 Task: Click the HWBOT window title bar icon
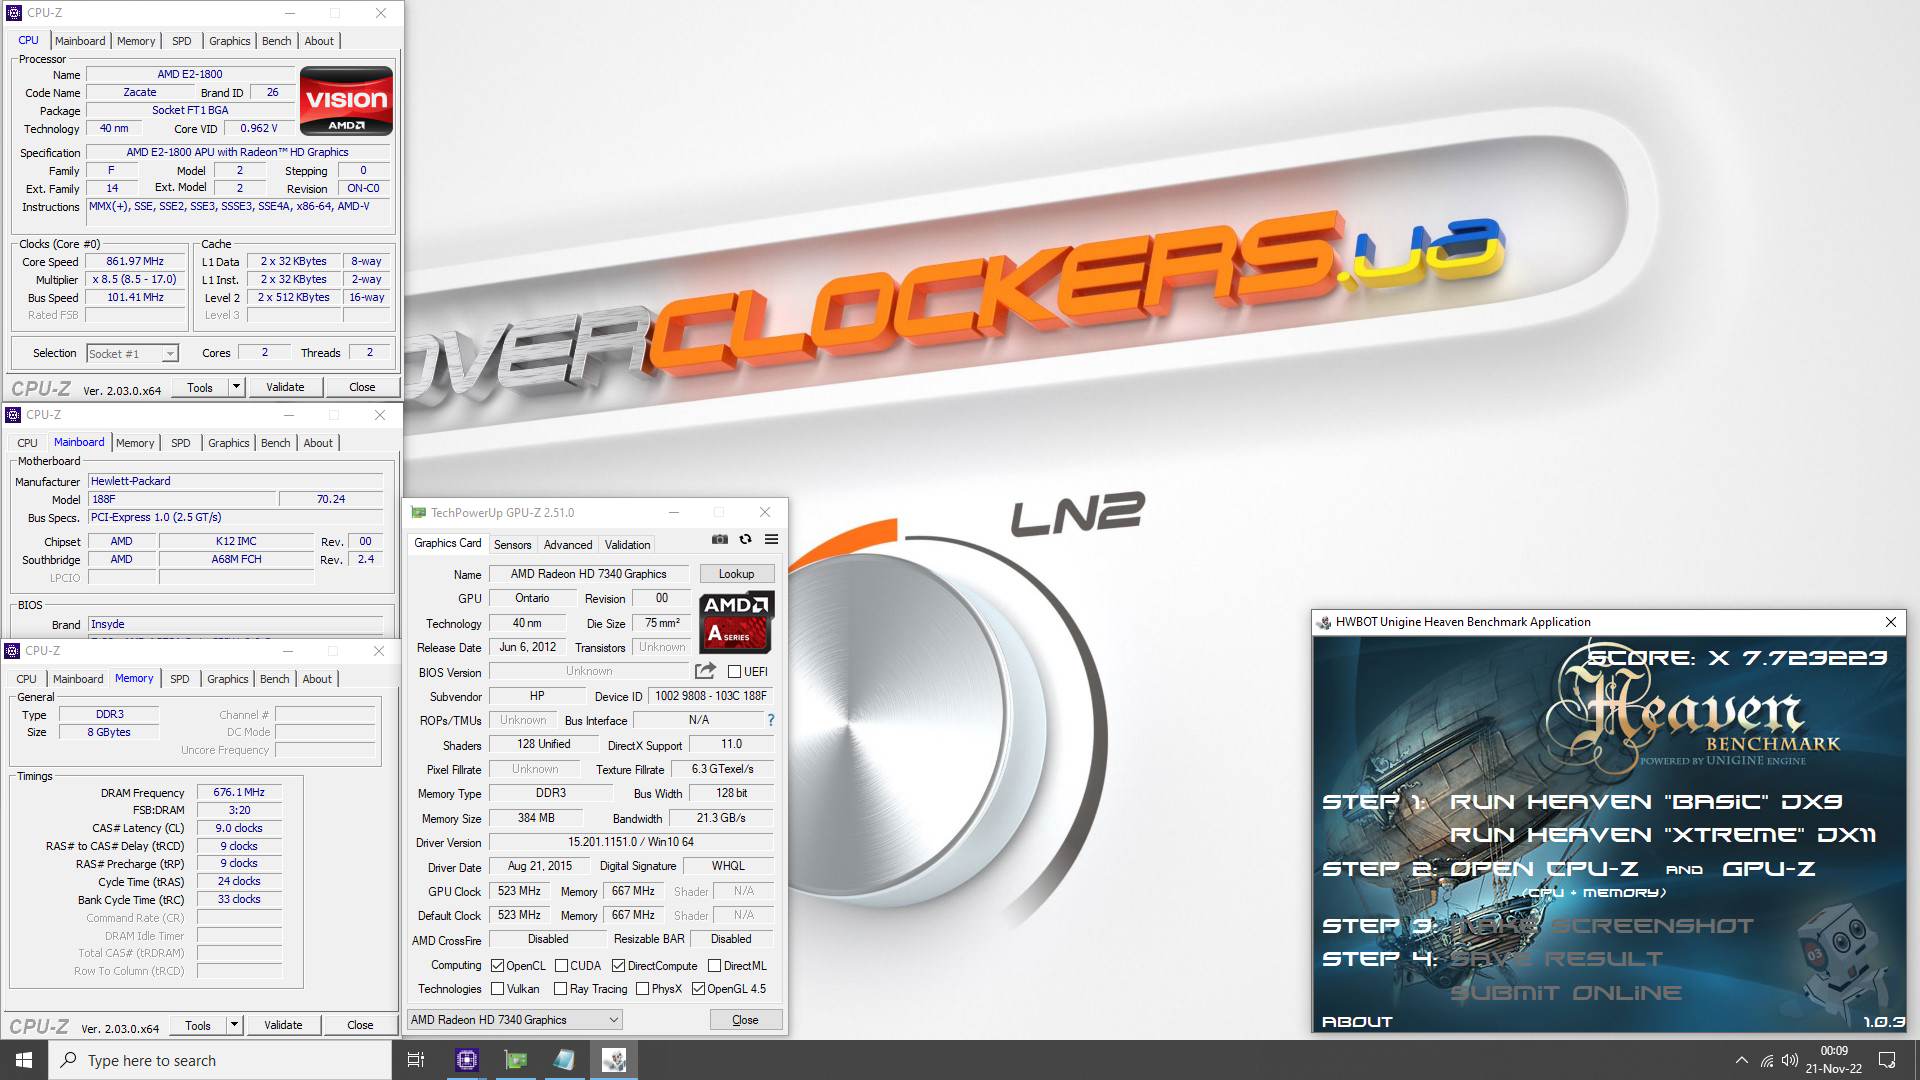pos(1325,622)
